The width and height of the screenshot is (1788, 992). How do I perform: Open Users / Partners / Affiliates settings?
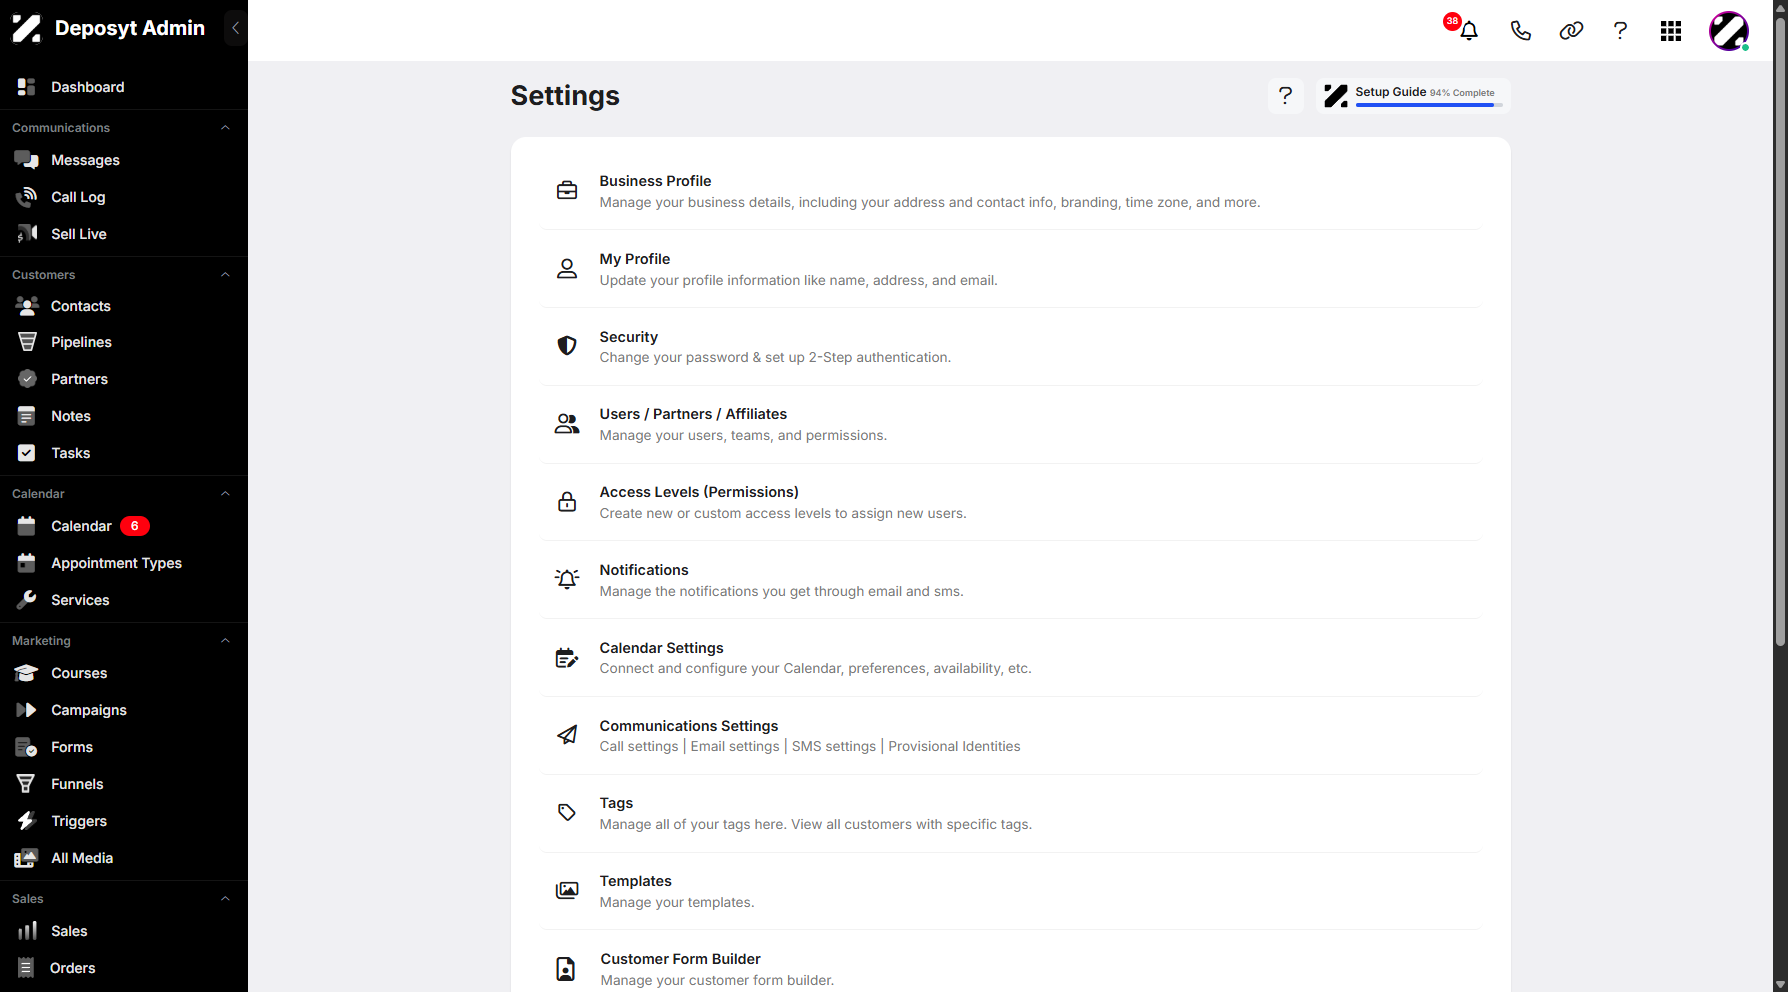pyautogui.click(x=1010, y=424)
